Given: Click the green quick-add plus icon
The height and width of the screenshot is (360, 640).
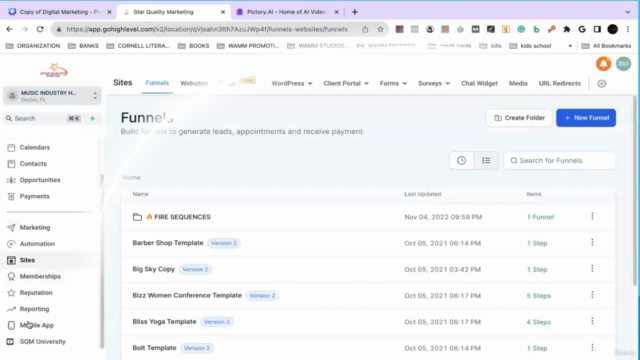Looking at the screenshot, I should tap(93, 118).
